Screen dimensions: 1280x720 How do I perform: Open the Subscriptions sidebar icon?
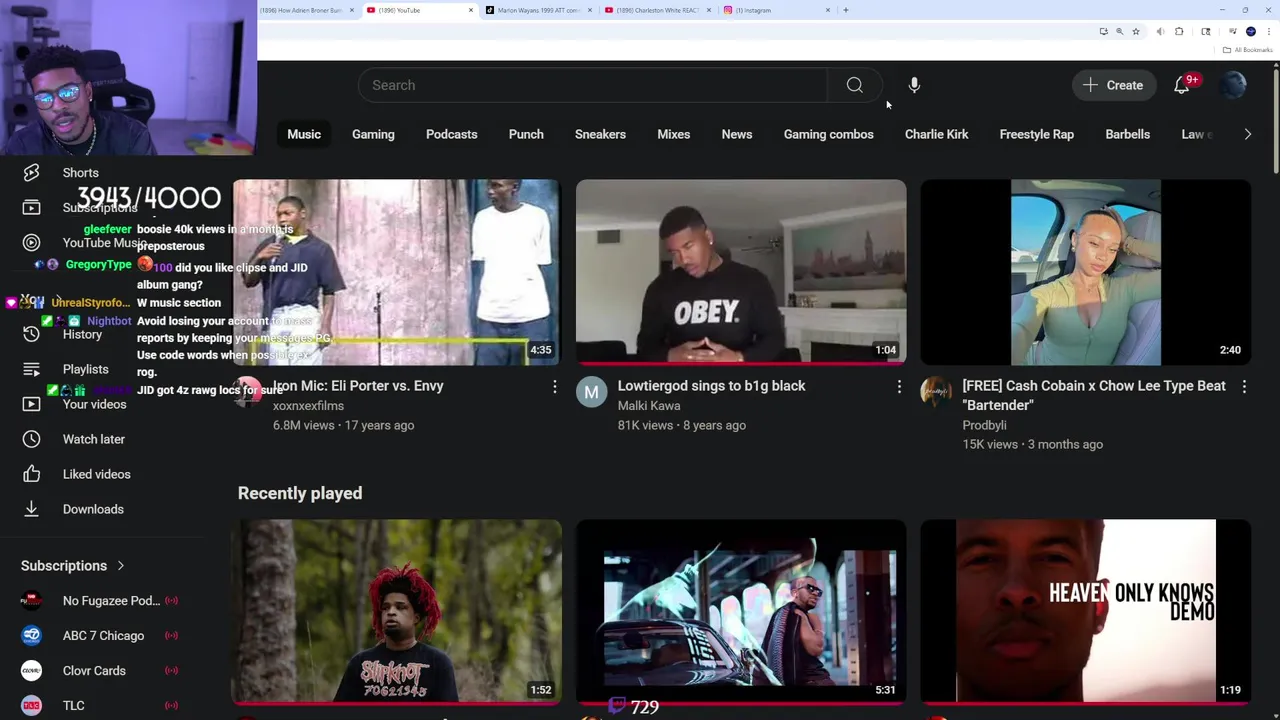coord(31,207)
